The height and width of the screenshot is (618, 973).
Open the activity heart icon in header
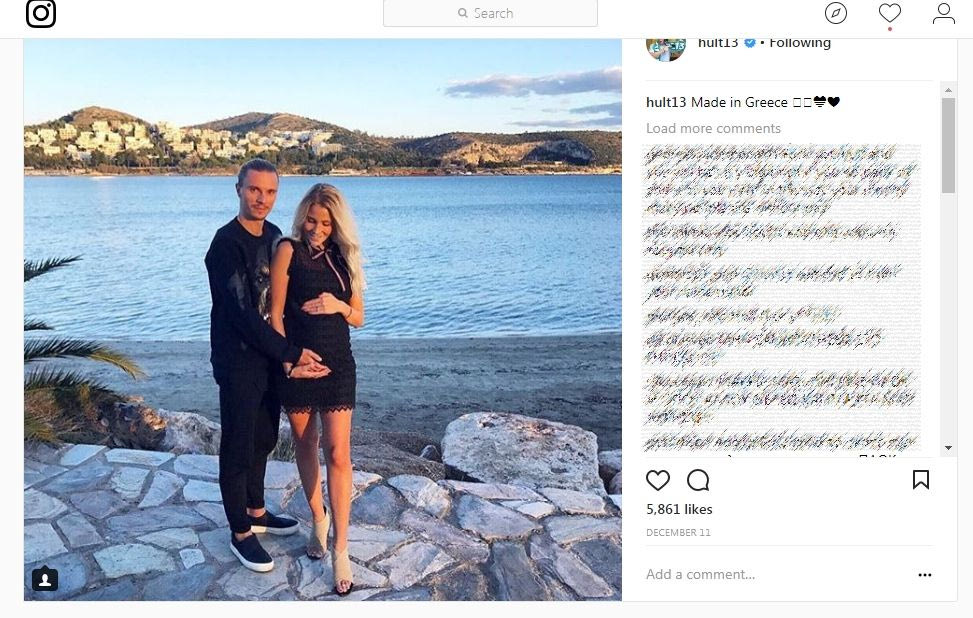(890, 13)
